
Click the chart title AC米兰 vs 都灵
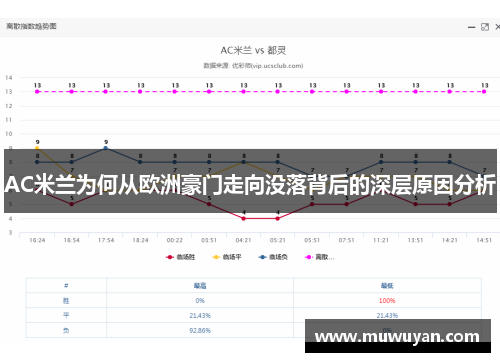253,50
